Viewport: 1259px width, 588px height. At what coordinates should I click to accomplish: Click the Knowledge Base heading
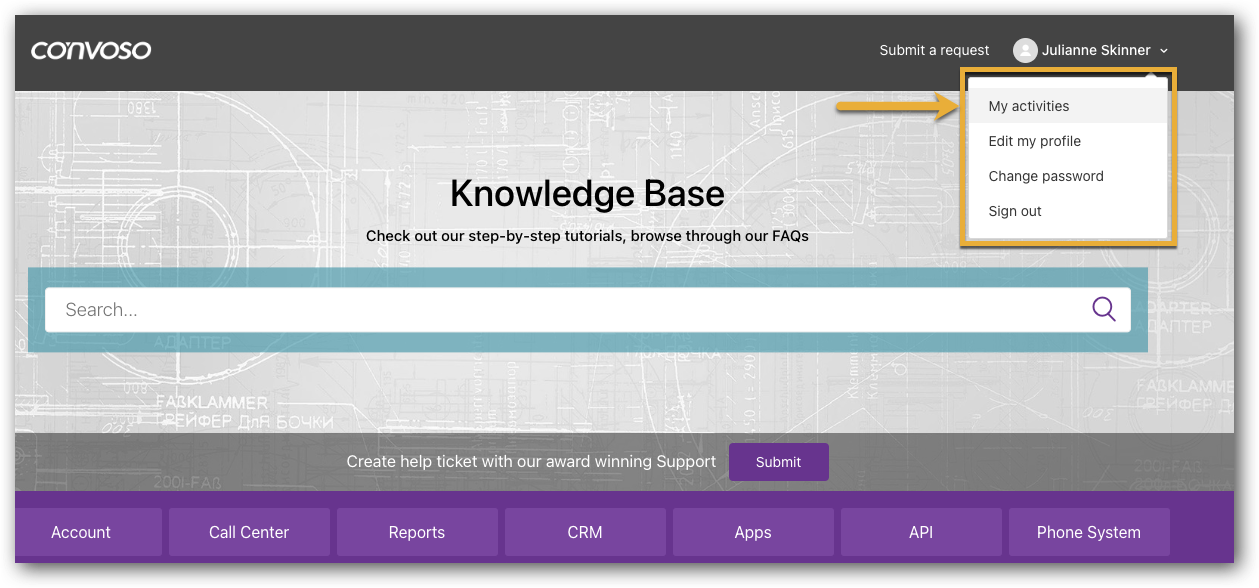point(587,193)
